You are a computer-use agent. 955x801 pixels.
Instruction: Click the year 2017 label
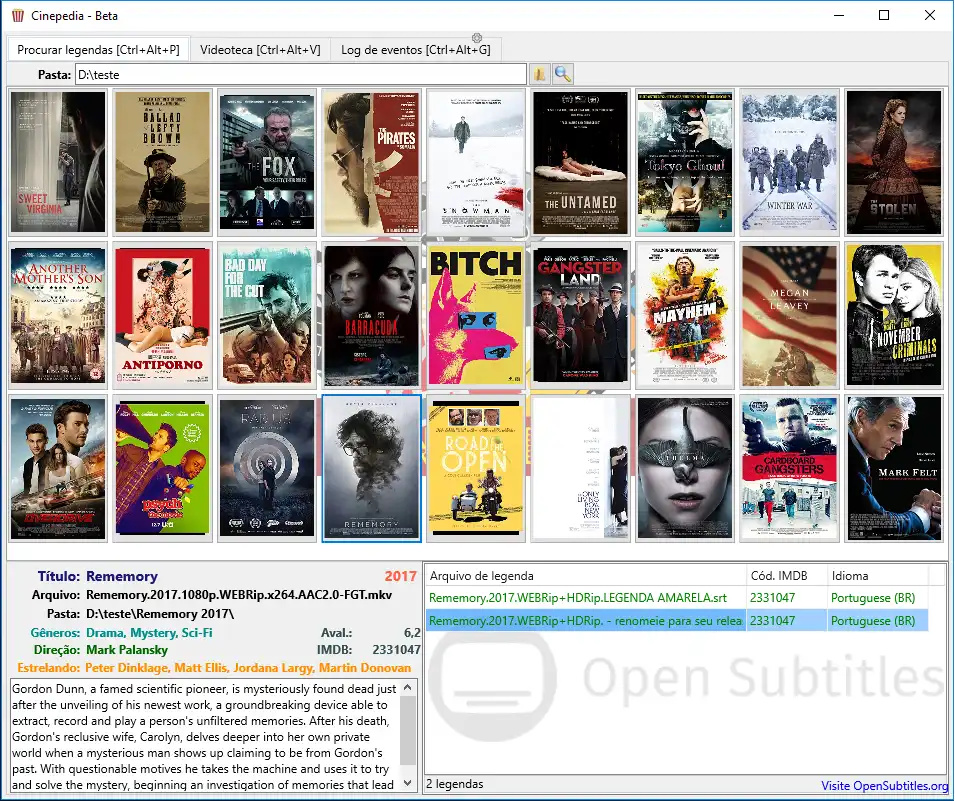tap(400, 576)
